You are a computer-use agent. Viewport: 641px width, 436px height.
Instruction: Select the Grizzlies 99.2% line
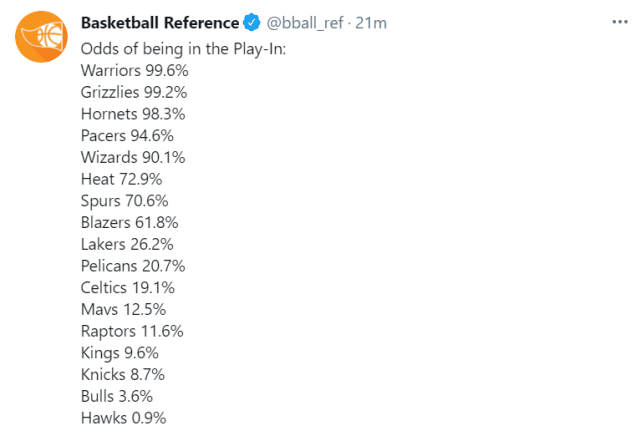pyautogui.click(x=134, y=92)
